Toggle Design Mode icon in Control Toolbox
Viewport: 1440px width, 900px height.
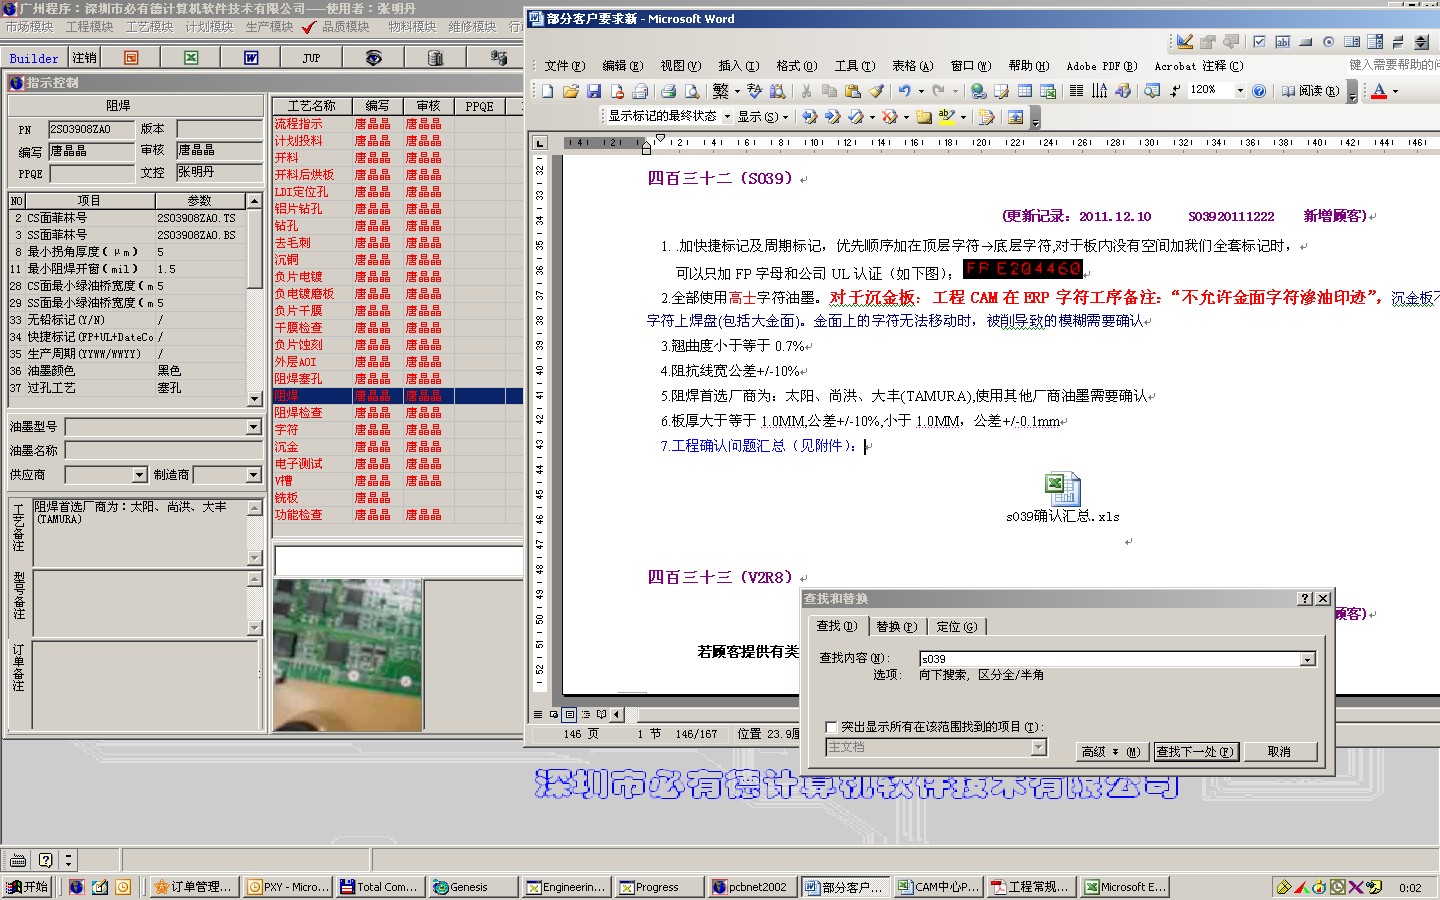1184,41
